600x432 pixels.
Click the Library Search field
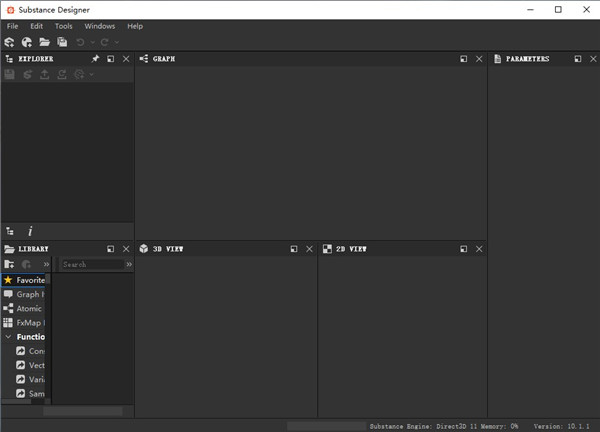(x=91, y=264)
